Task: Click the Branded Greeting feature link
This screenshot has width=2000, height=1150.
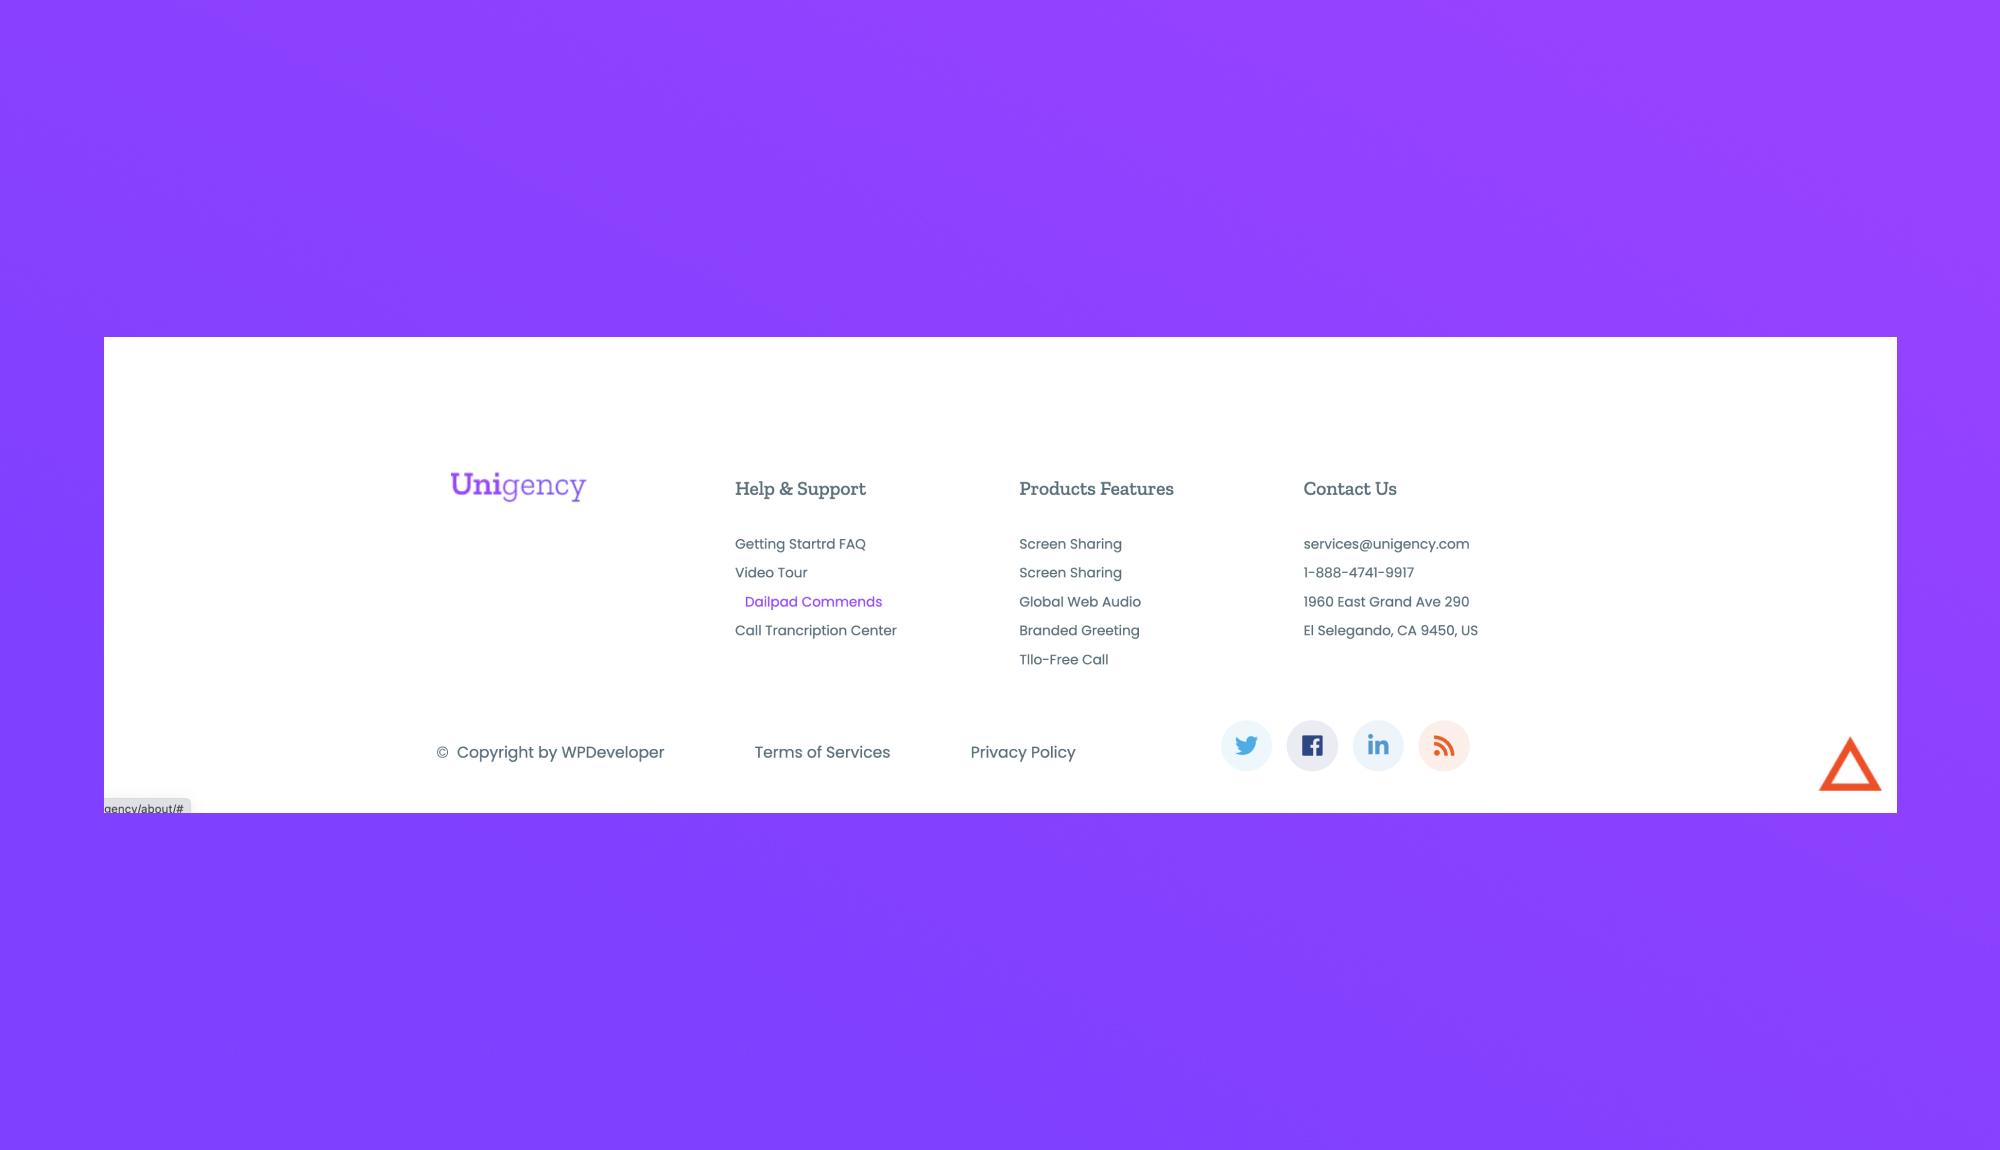Action: click(x=1080, y=629)
